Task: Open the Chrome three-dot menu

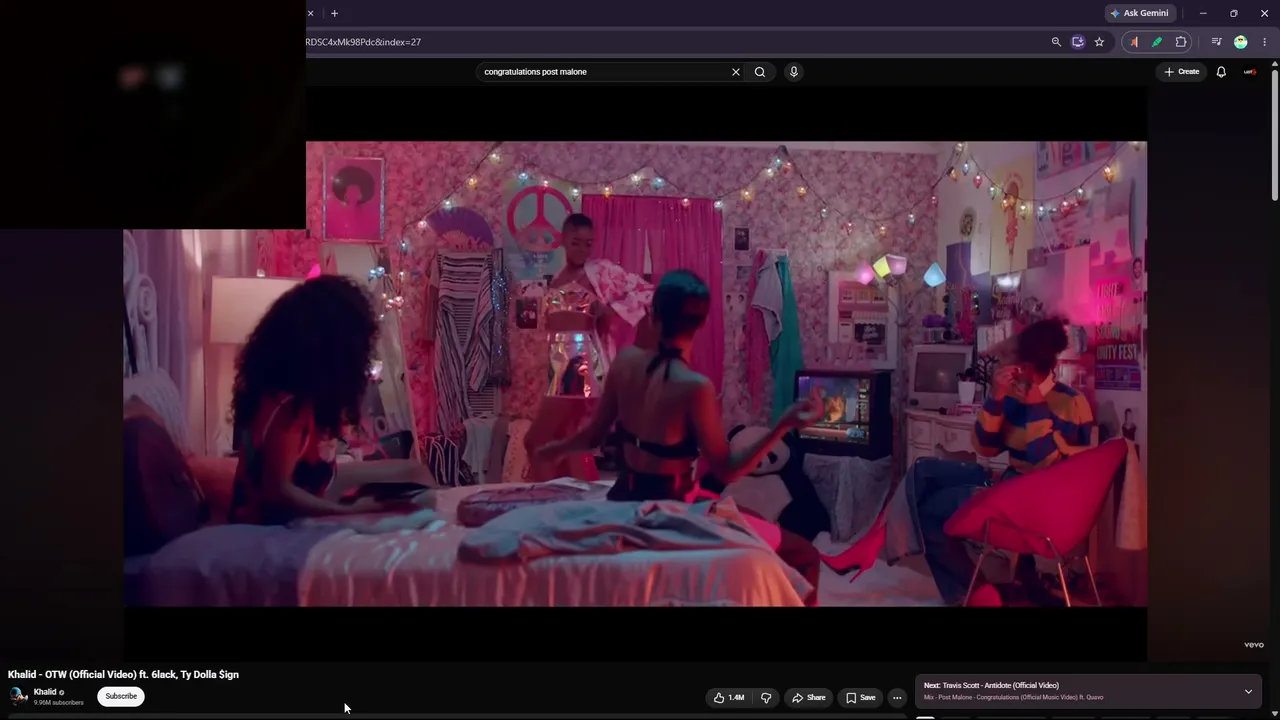Action: coord(1264,42)
